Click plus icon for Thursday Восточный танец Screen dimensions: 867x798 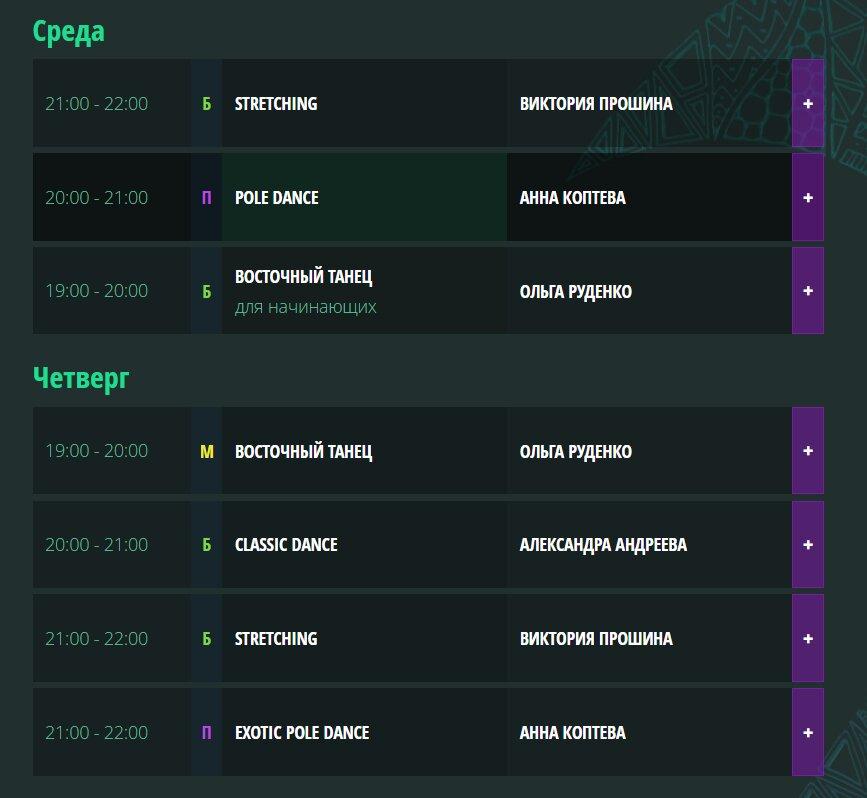click(x=808, y=451)
